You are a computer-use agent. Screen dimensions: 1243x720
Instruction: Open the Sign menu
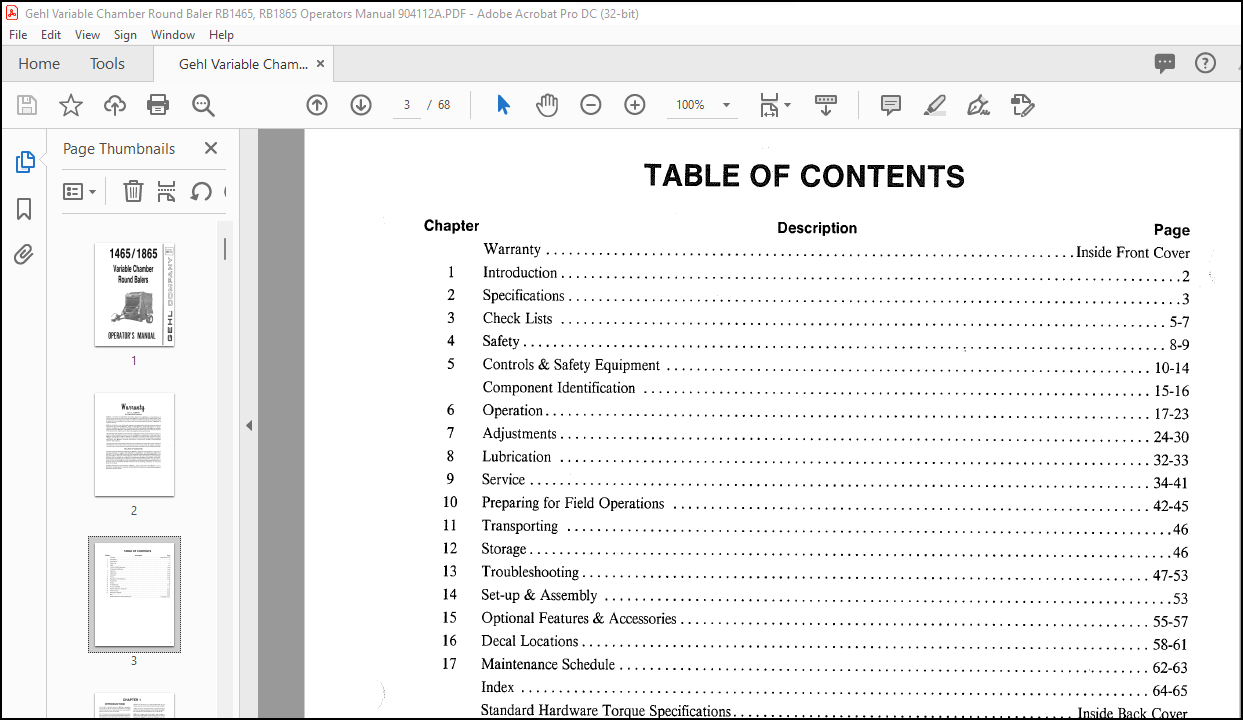point(125,34)
